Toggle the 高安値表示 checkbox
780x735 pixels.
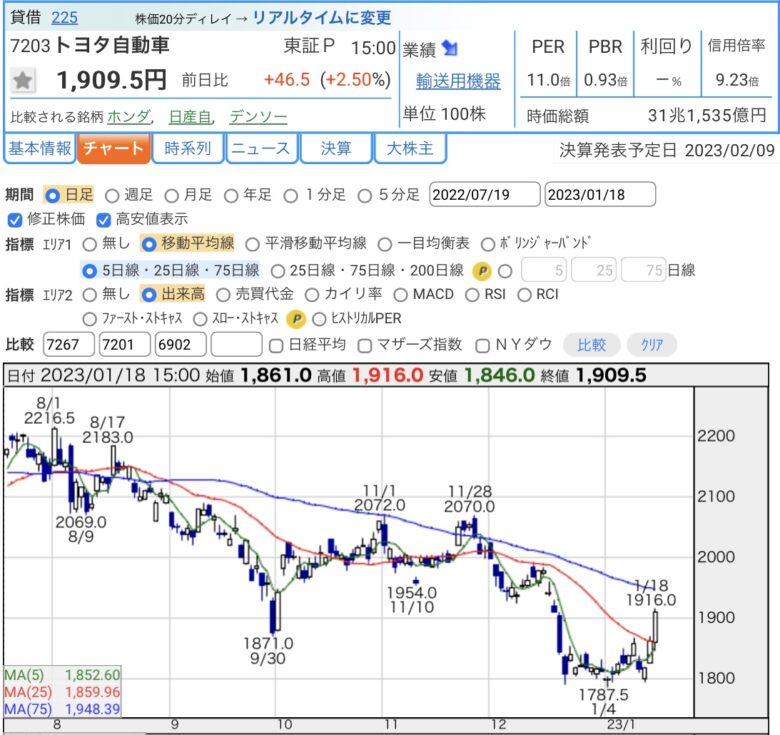click(103, 219)
